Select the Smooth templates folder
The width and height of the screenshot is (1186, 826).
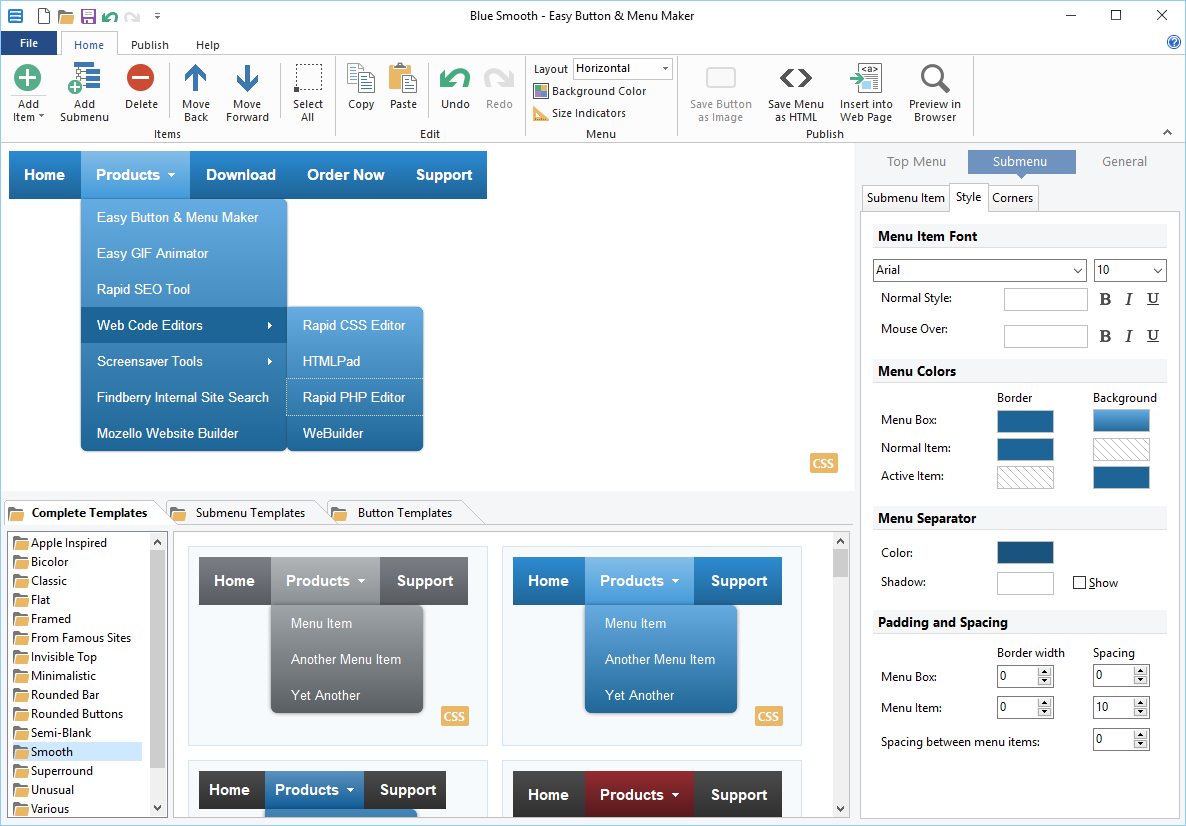pyautogui.click(x=52, y=751)
